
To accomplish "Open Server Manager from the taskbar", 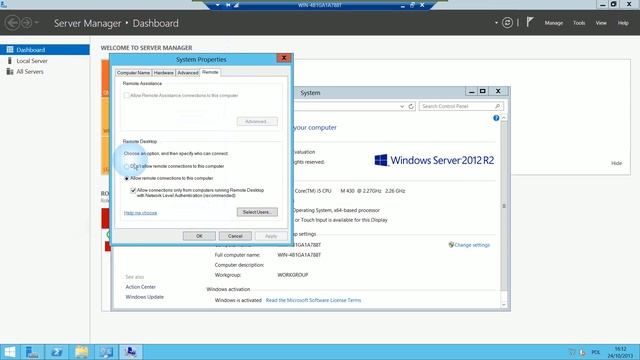I will (x=32, y=352).
